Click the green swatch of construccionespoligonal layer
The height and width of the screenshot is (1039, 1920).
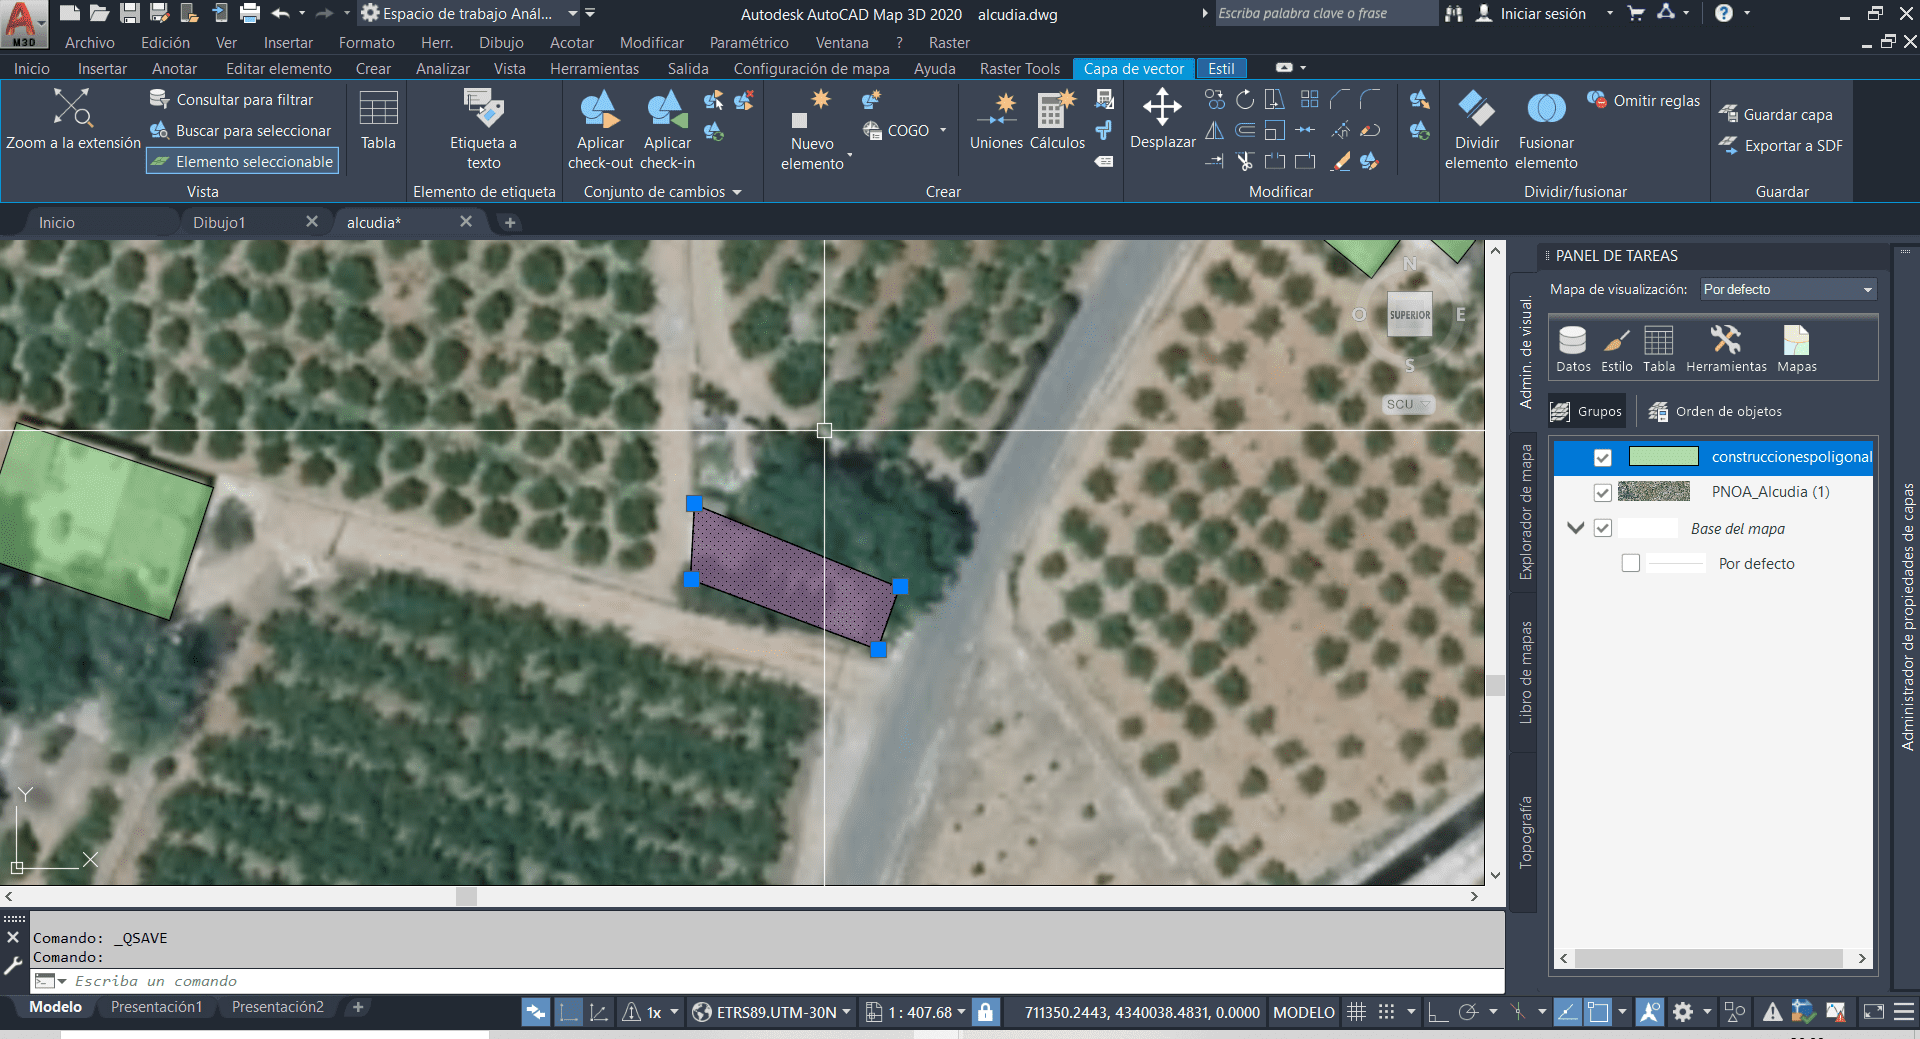[x=1664, y=457]
